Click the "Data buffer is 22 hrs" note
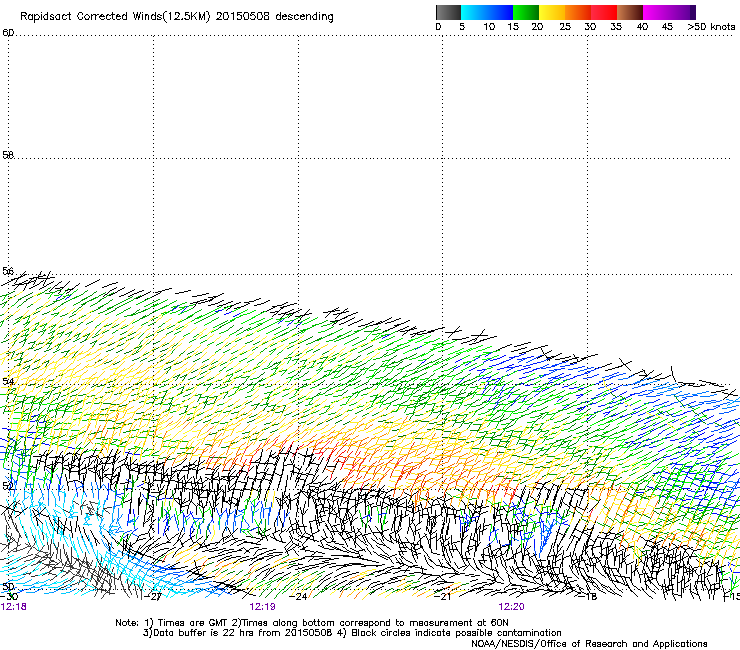 (x=238, y=633)
